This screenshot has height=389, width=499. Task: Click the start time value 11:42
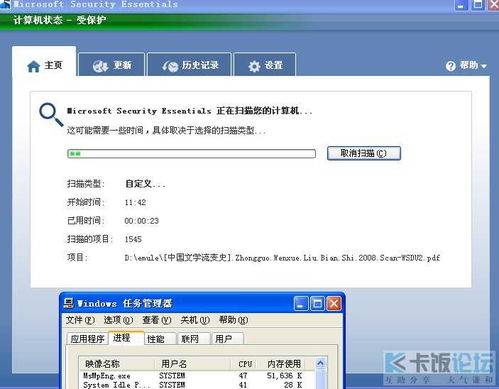point(135,202)
